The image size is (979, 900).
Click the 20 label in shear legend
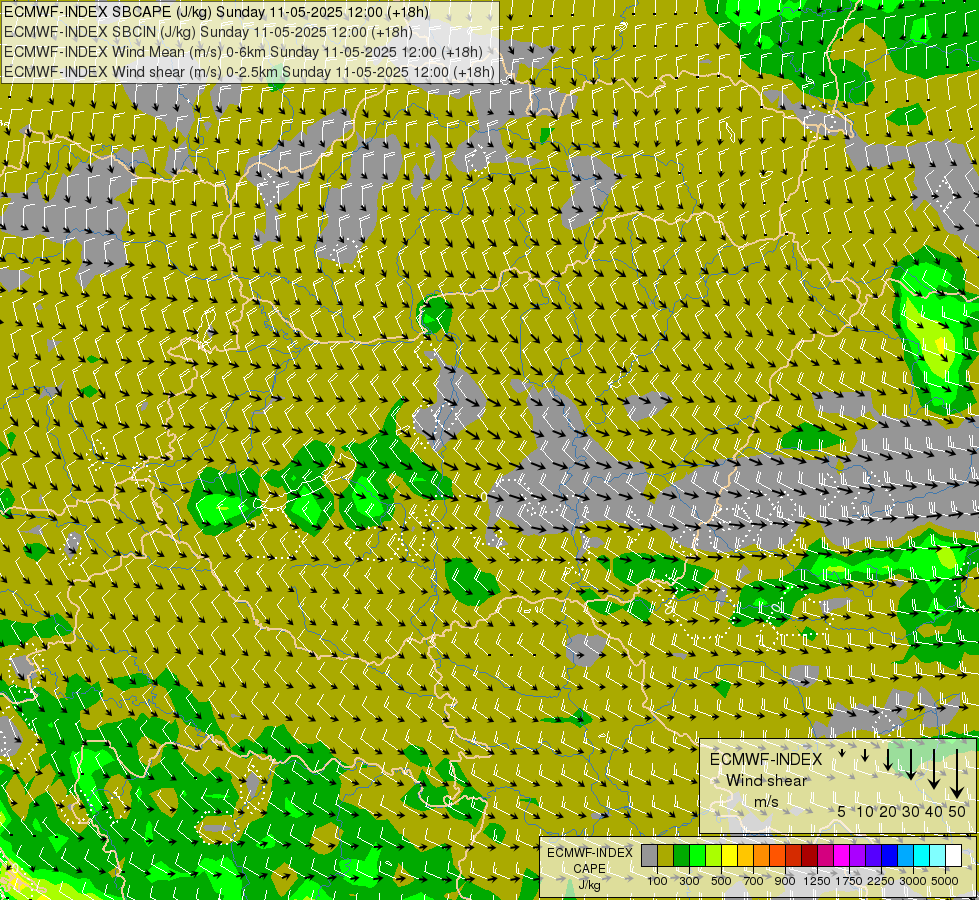click(888, 812)
